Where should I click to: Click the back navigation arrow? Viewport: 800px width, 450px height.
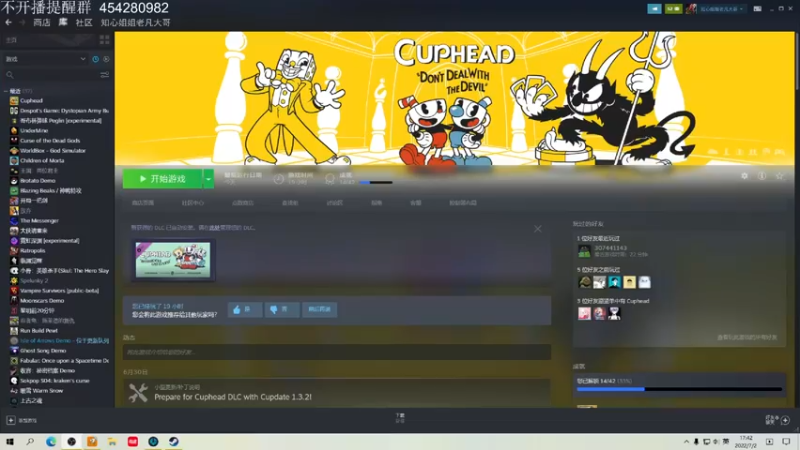point(8,22)
